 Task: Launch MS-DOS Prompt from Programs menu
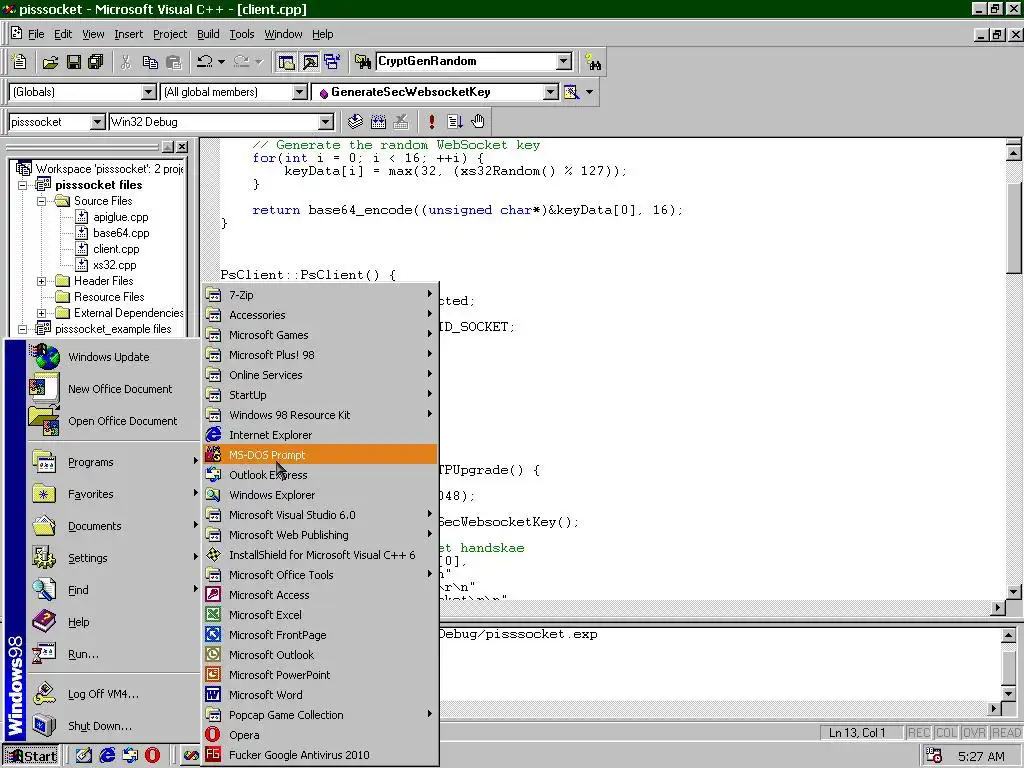tap(320, 455)
